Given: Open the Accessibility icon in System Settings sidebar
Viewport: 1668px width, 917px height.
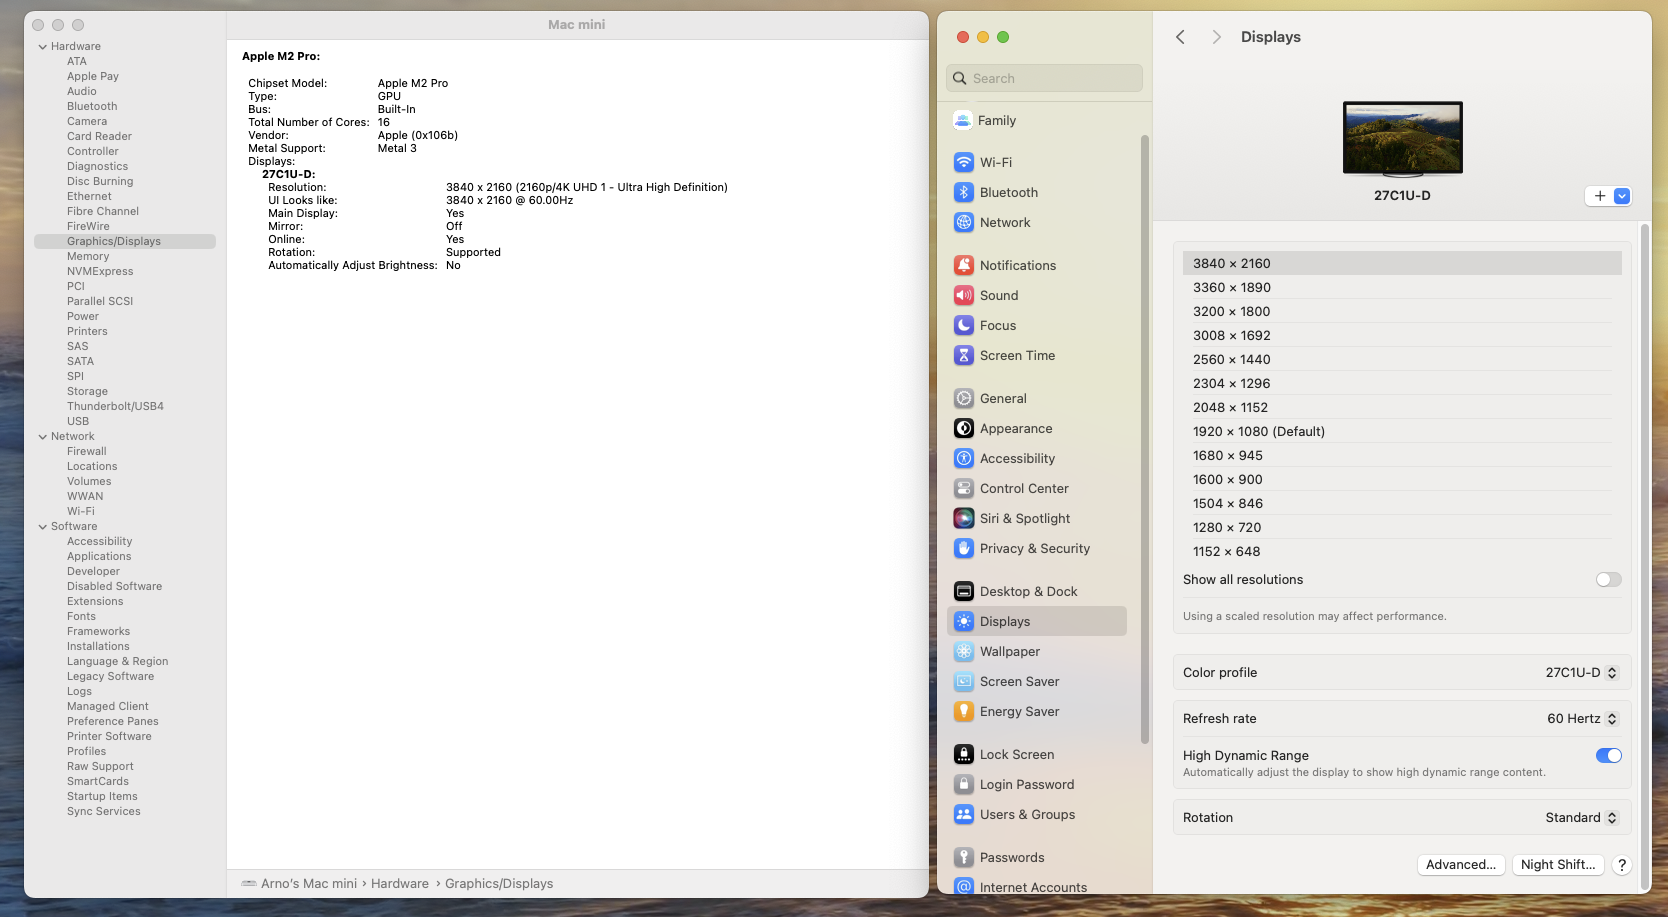Looking at the screenshot, I should click(964, 458).
